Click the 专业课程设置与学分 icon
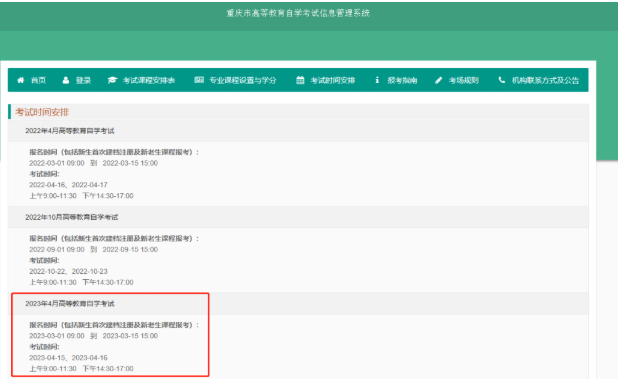The width and height of the screenshot is (618, 388). pyautogui.click(x=199, y=80)
